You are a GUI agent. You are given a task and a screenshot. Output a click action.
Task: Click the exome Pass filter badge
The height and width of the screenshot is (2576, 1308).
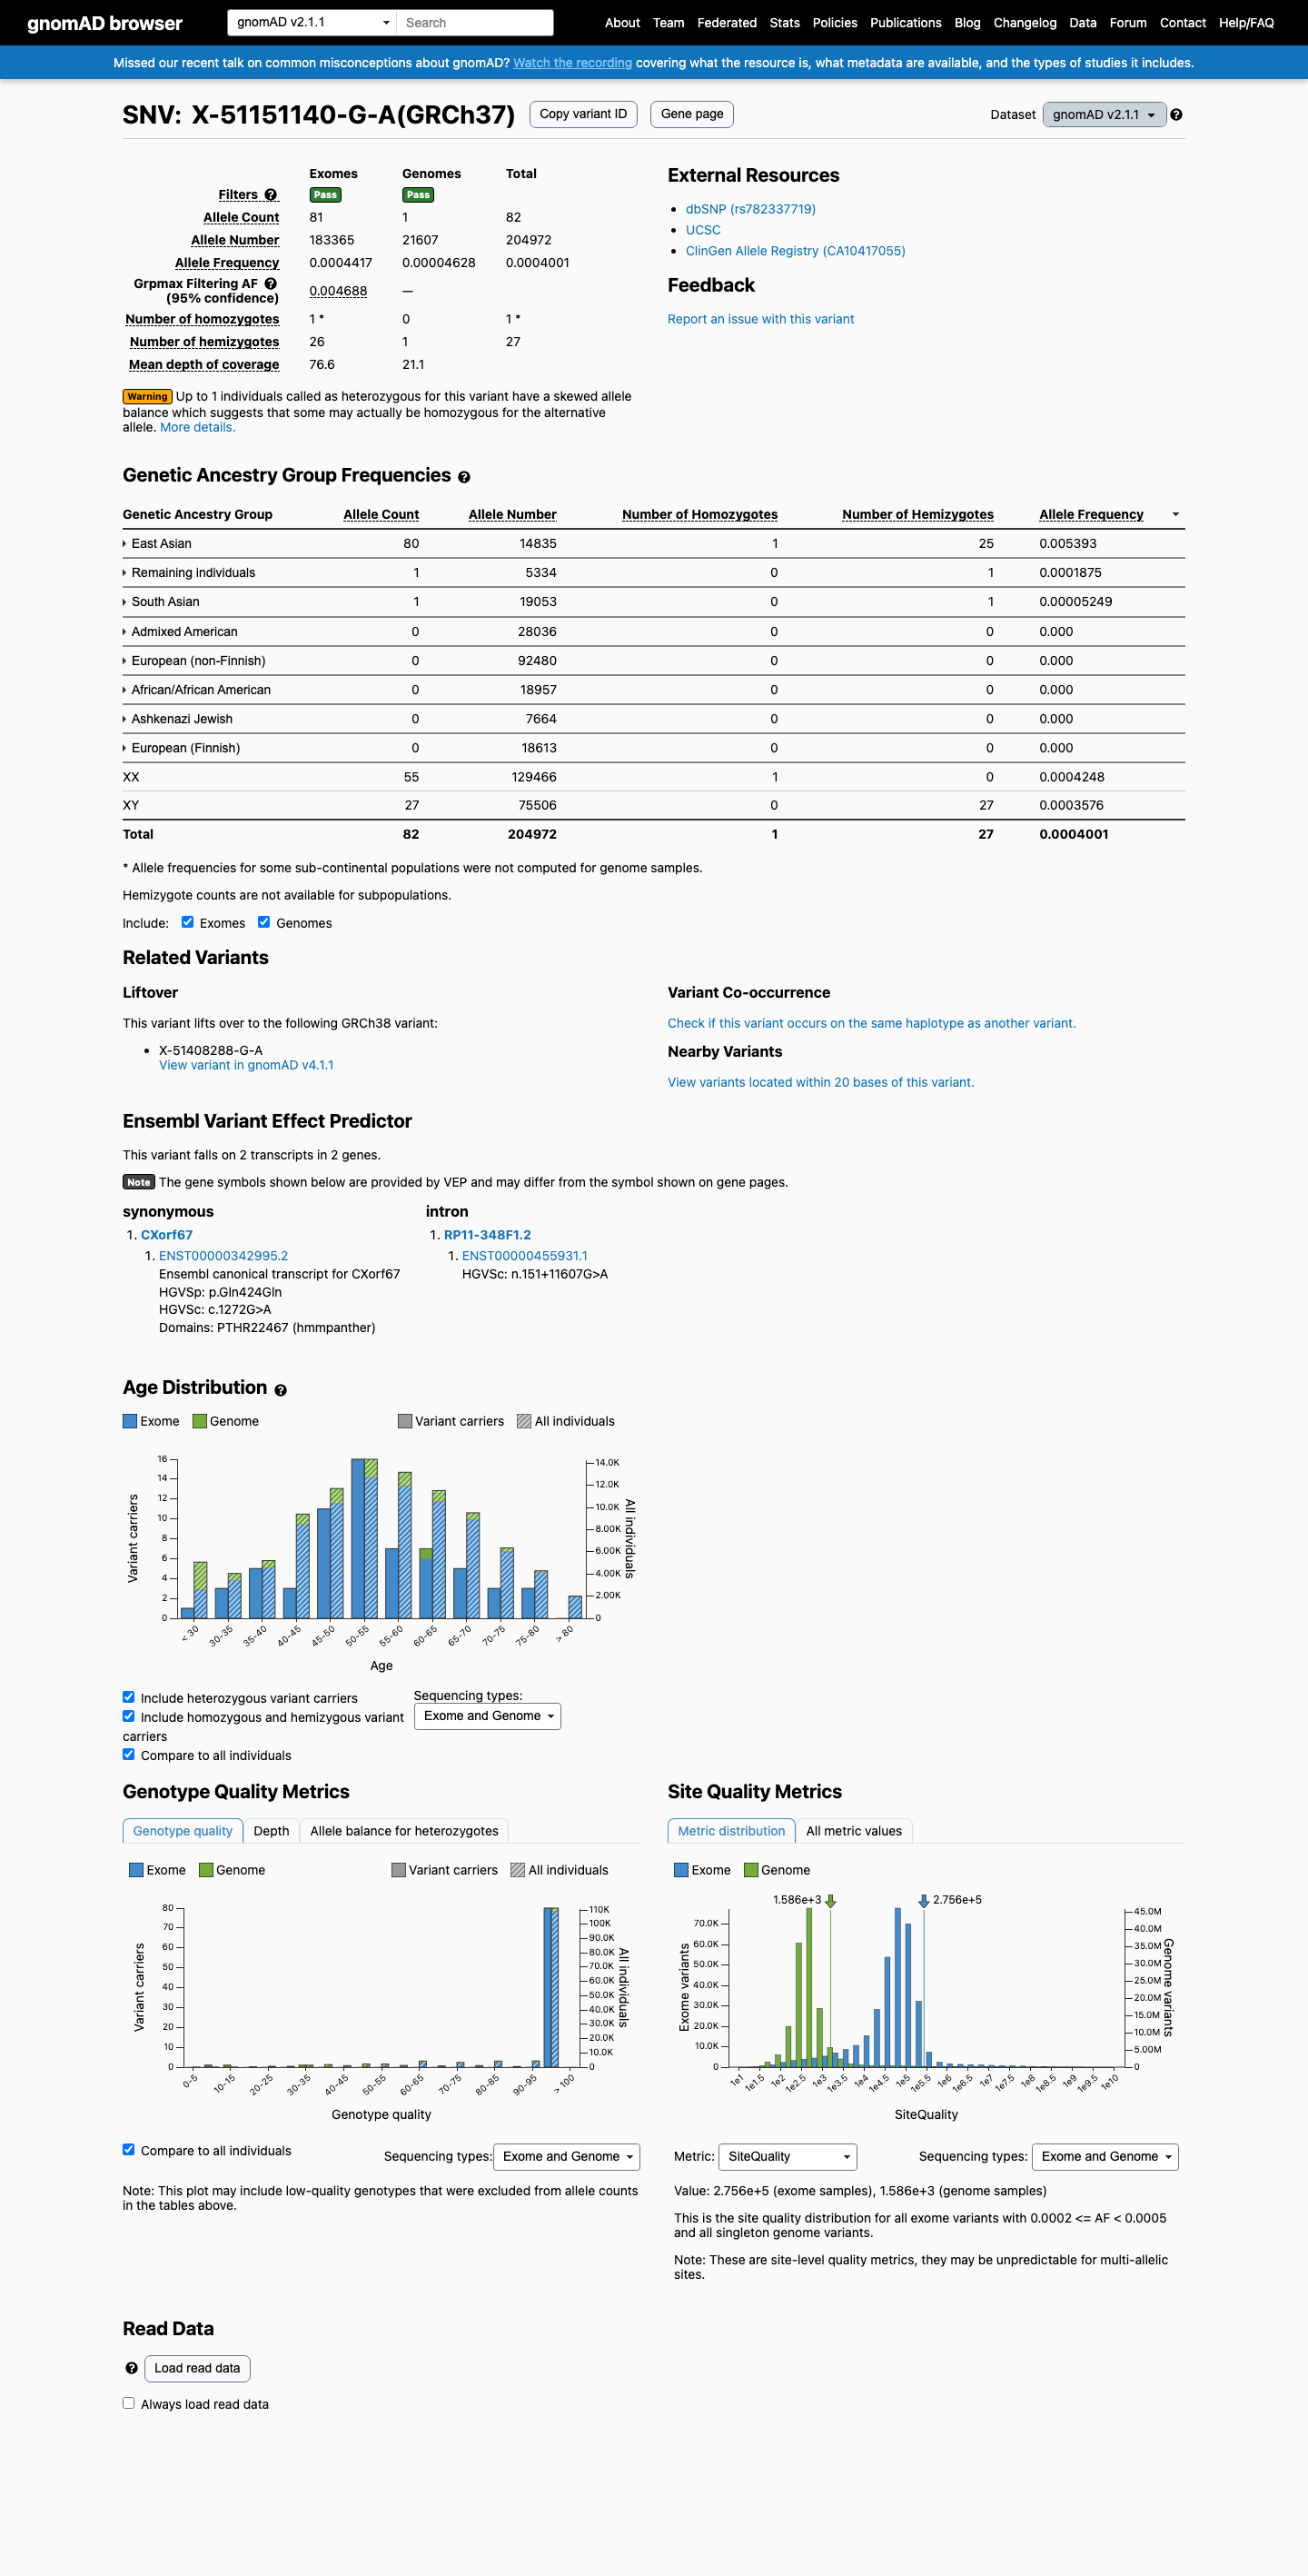tap(325, 195)
